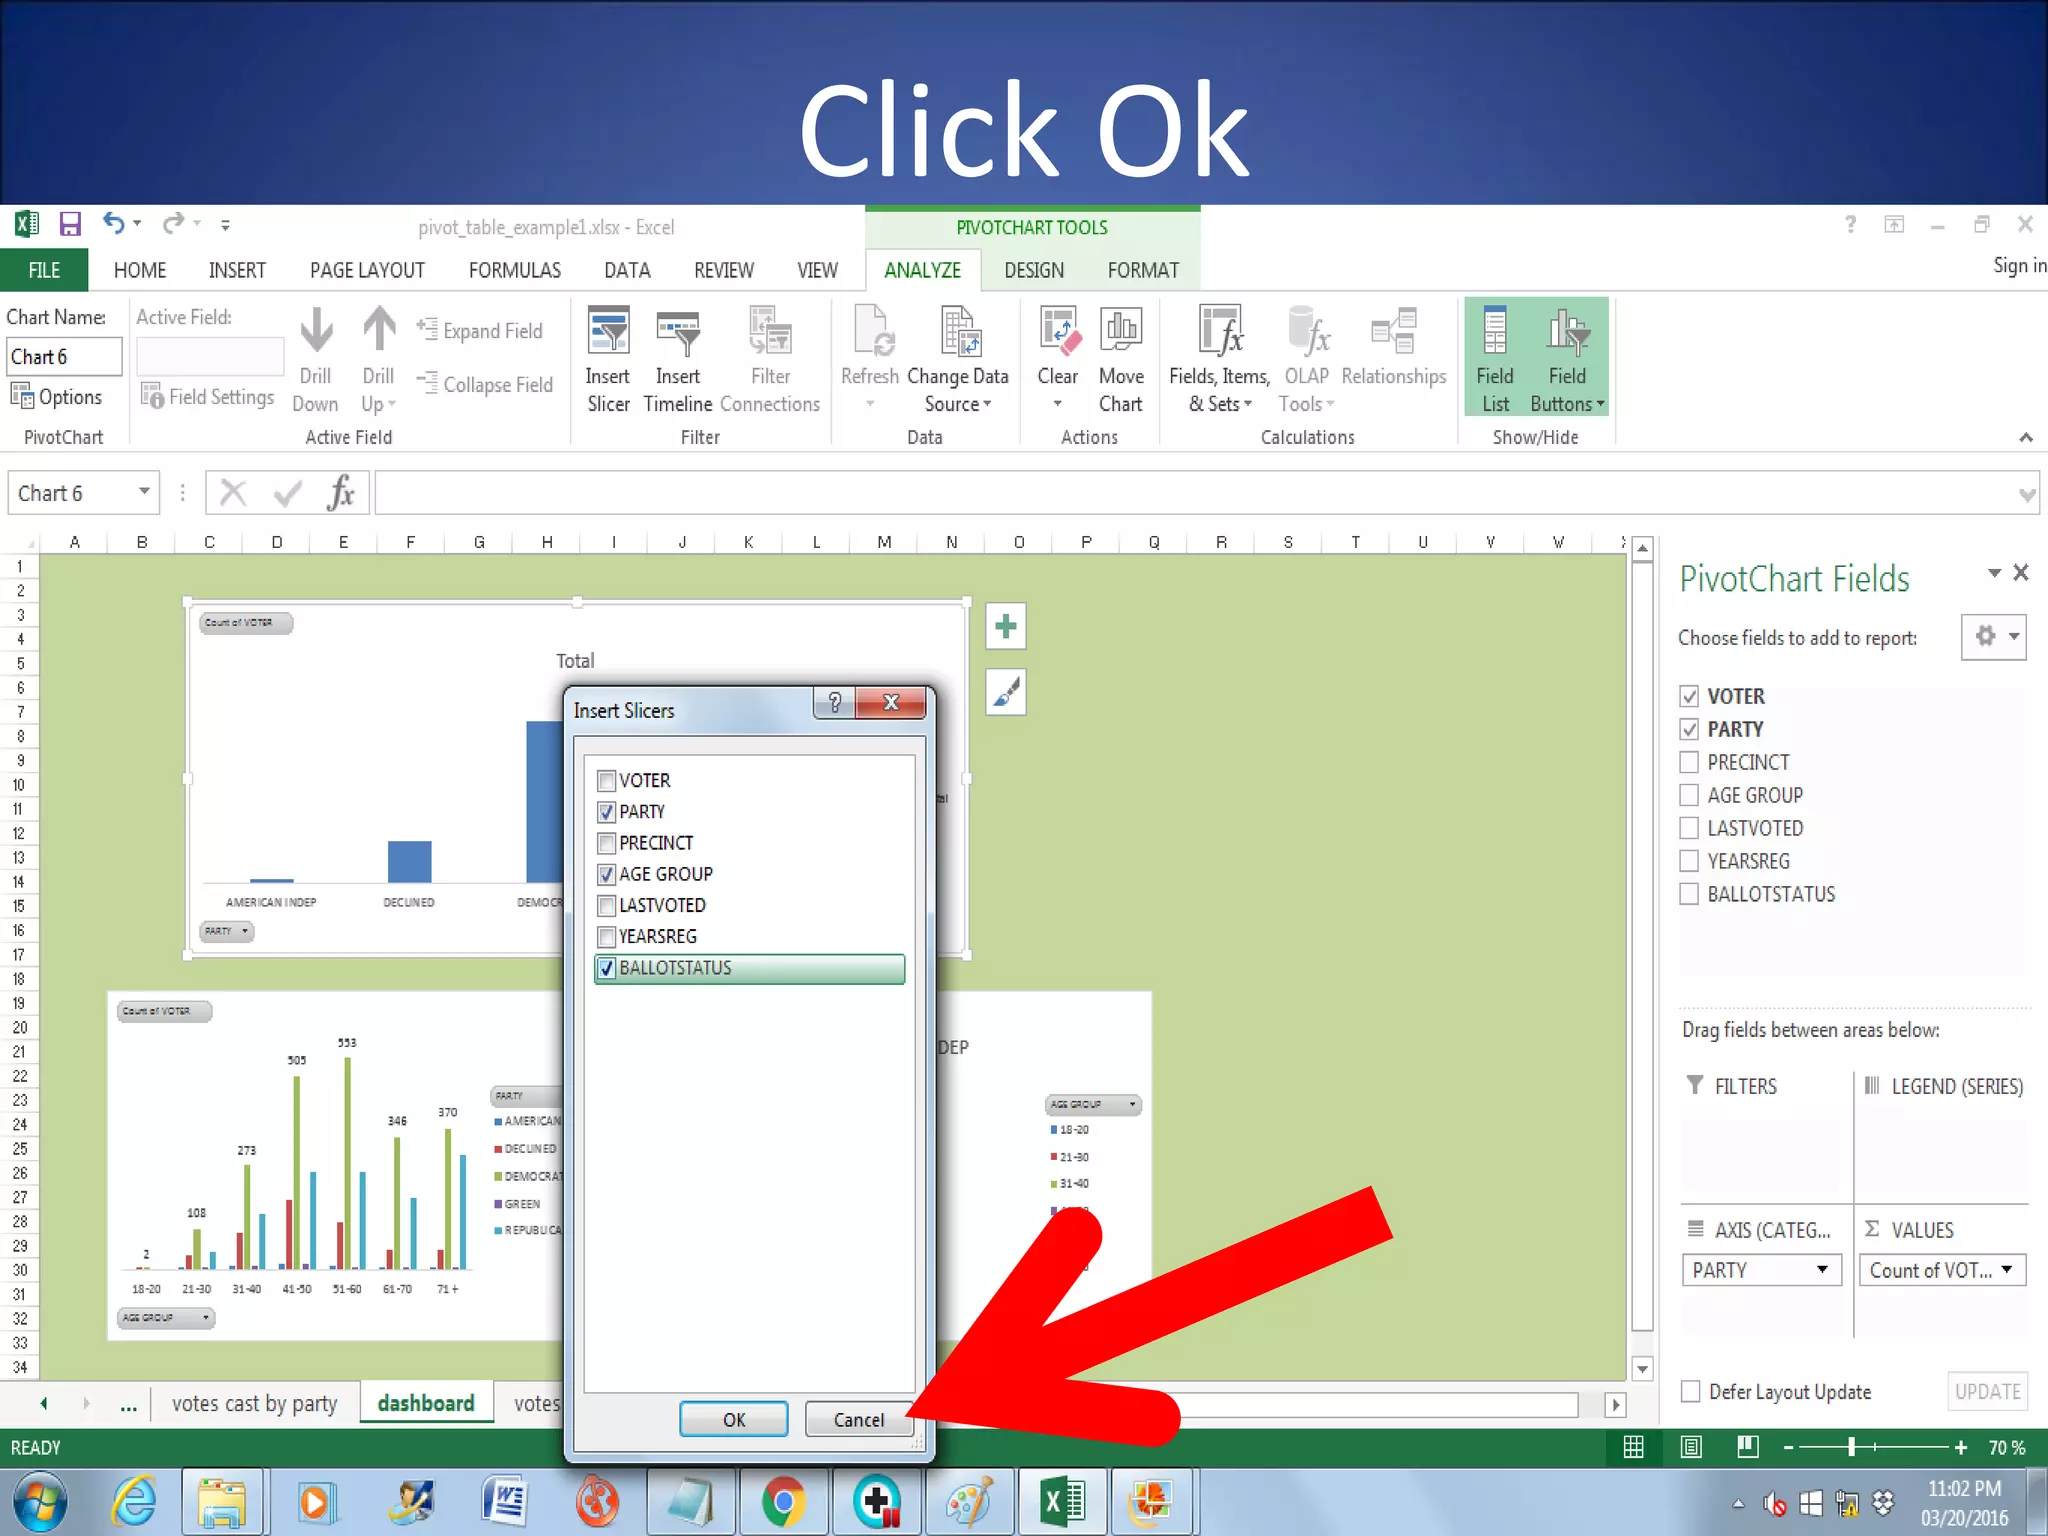Open PARTY field button on top chart
Viewport: 2048px width, 1536px height.
227,931
